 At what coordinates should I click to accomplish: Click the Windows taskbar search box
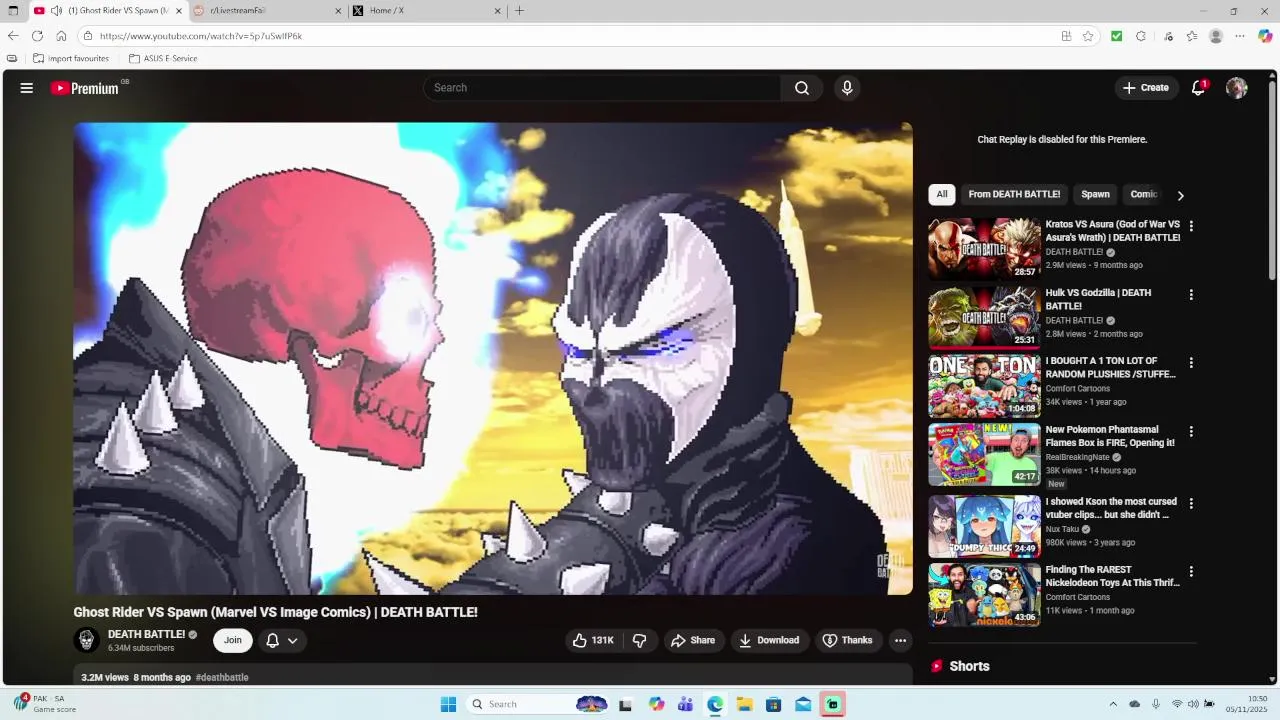coord(538,704)
